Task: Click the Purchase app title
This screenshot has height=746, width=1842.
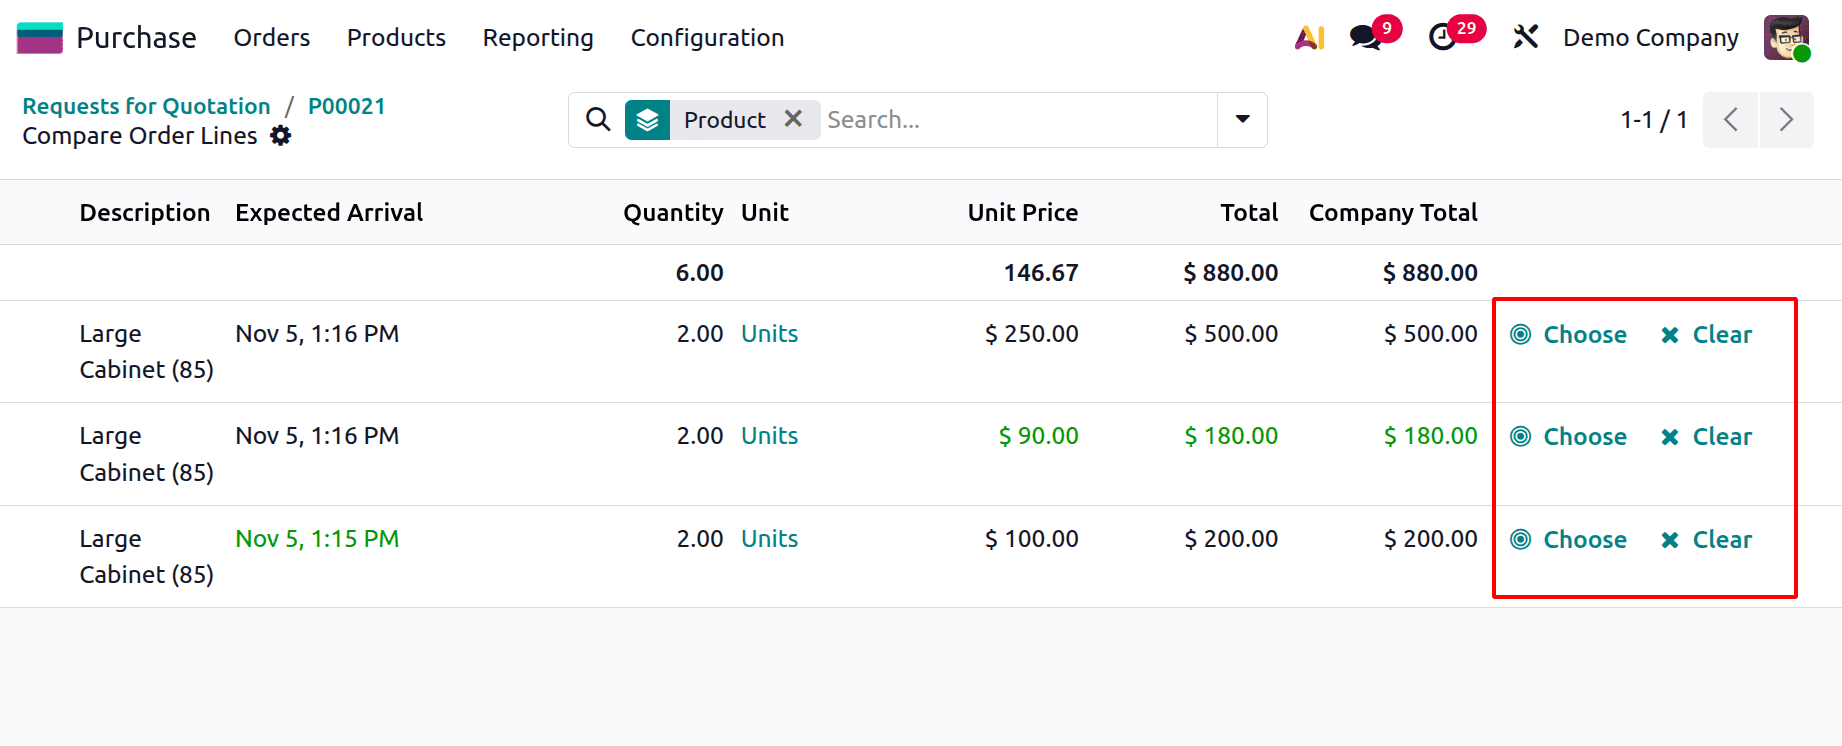Action: tap(136, 38)
